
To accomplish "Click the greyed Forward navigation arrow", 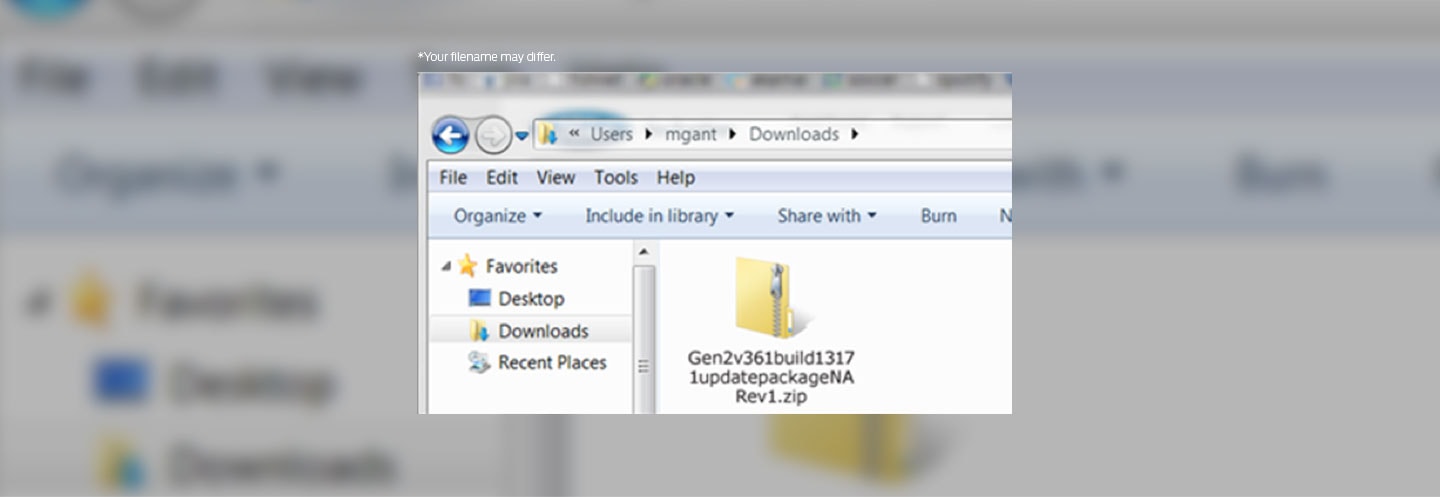I will pyautogui.click(x=492, y=135).
